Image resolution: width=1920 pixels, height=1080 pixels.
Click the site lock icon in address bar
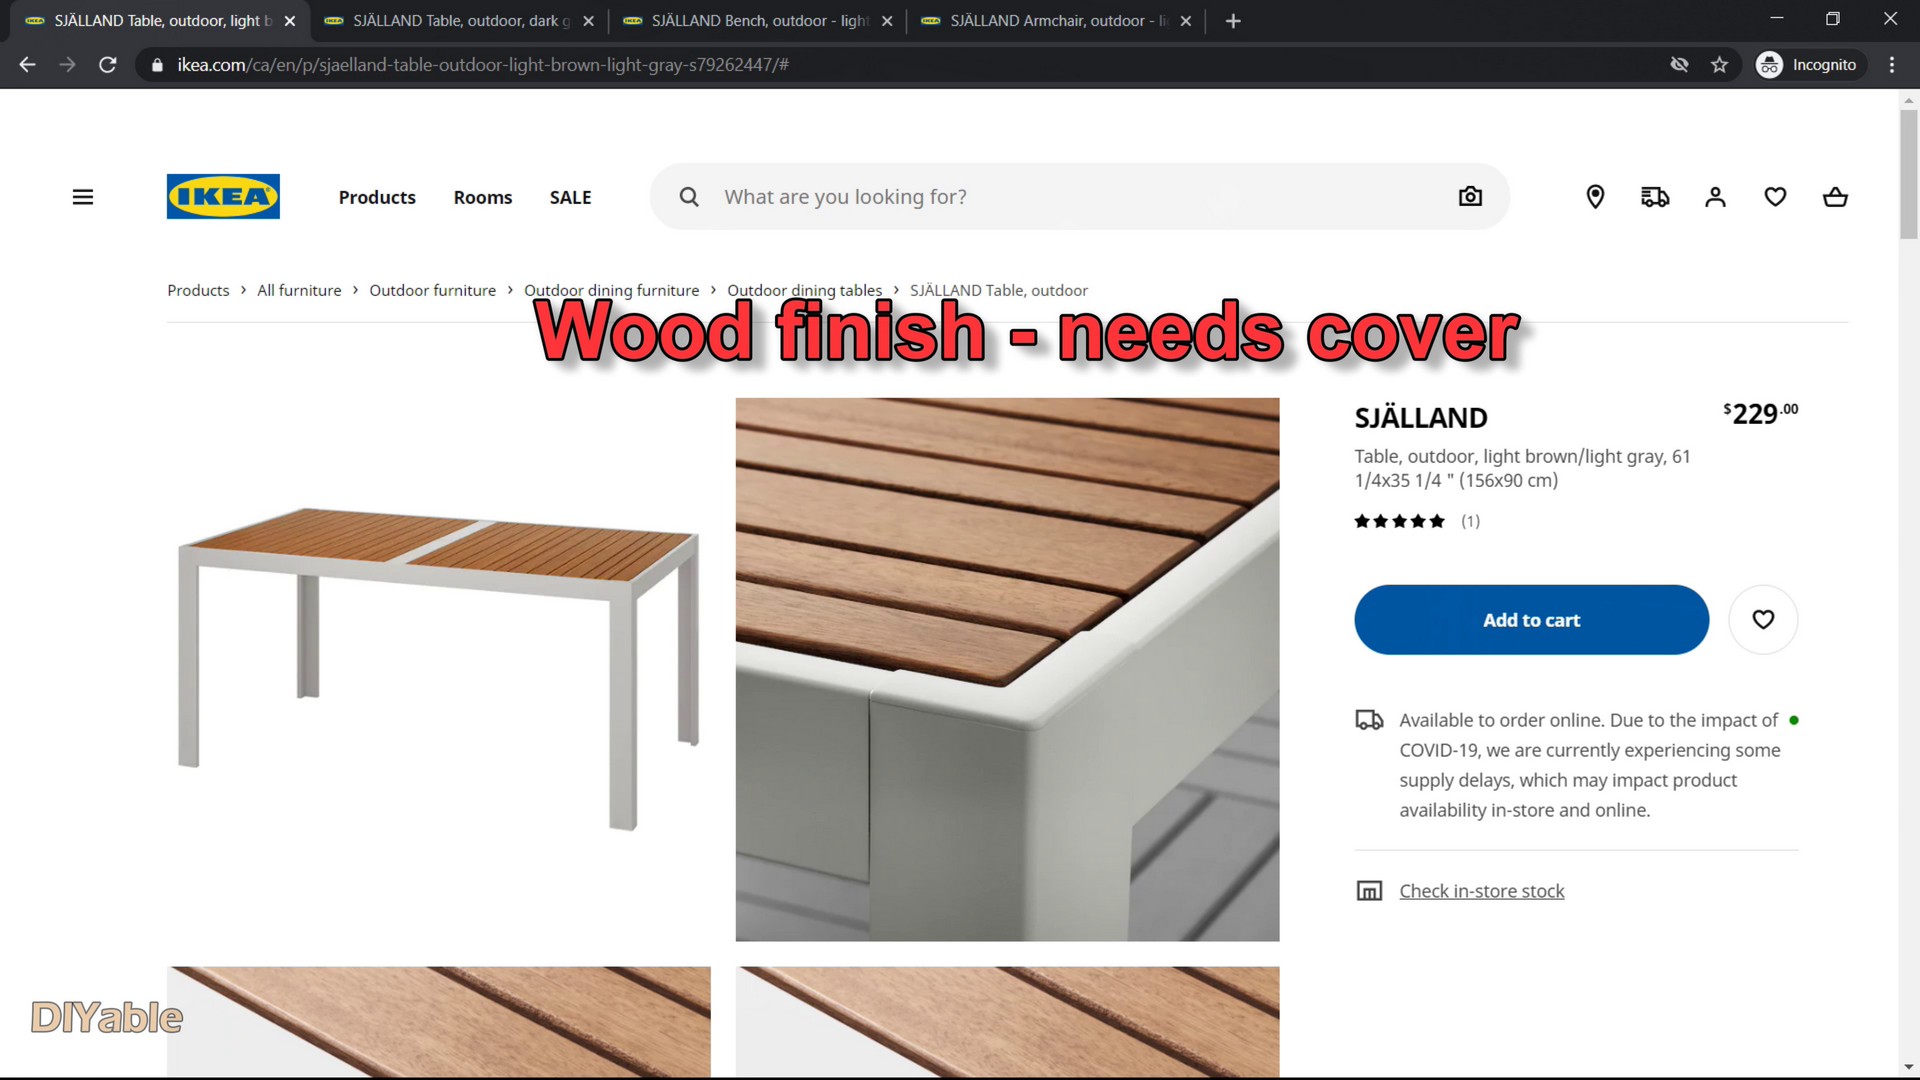[157, 65]
